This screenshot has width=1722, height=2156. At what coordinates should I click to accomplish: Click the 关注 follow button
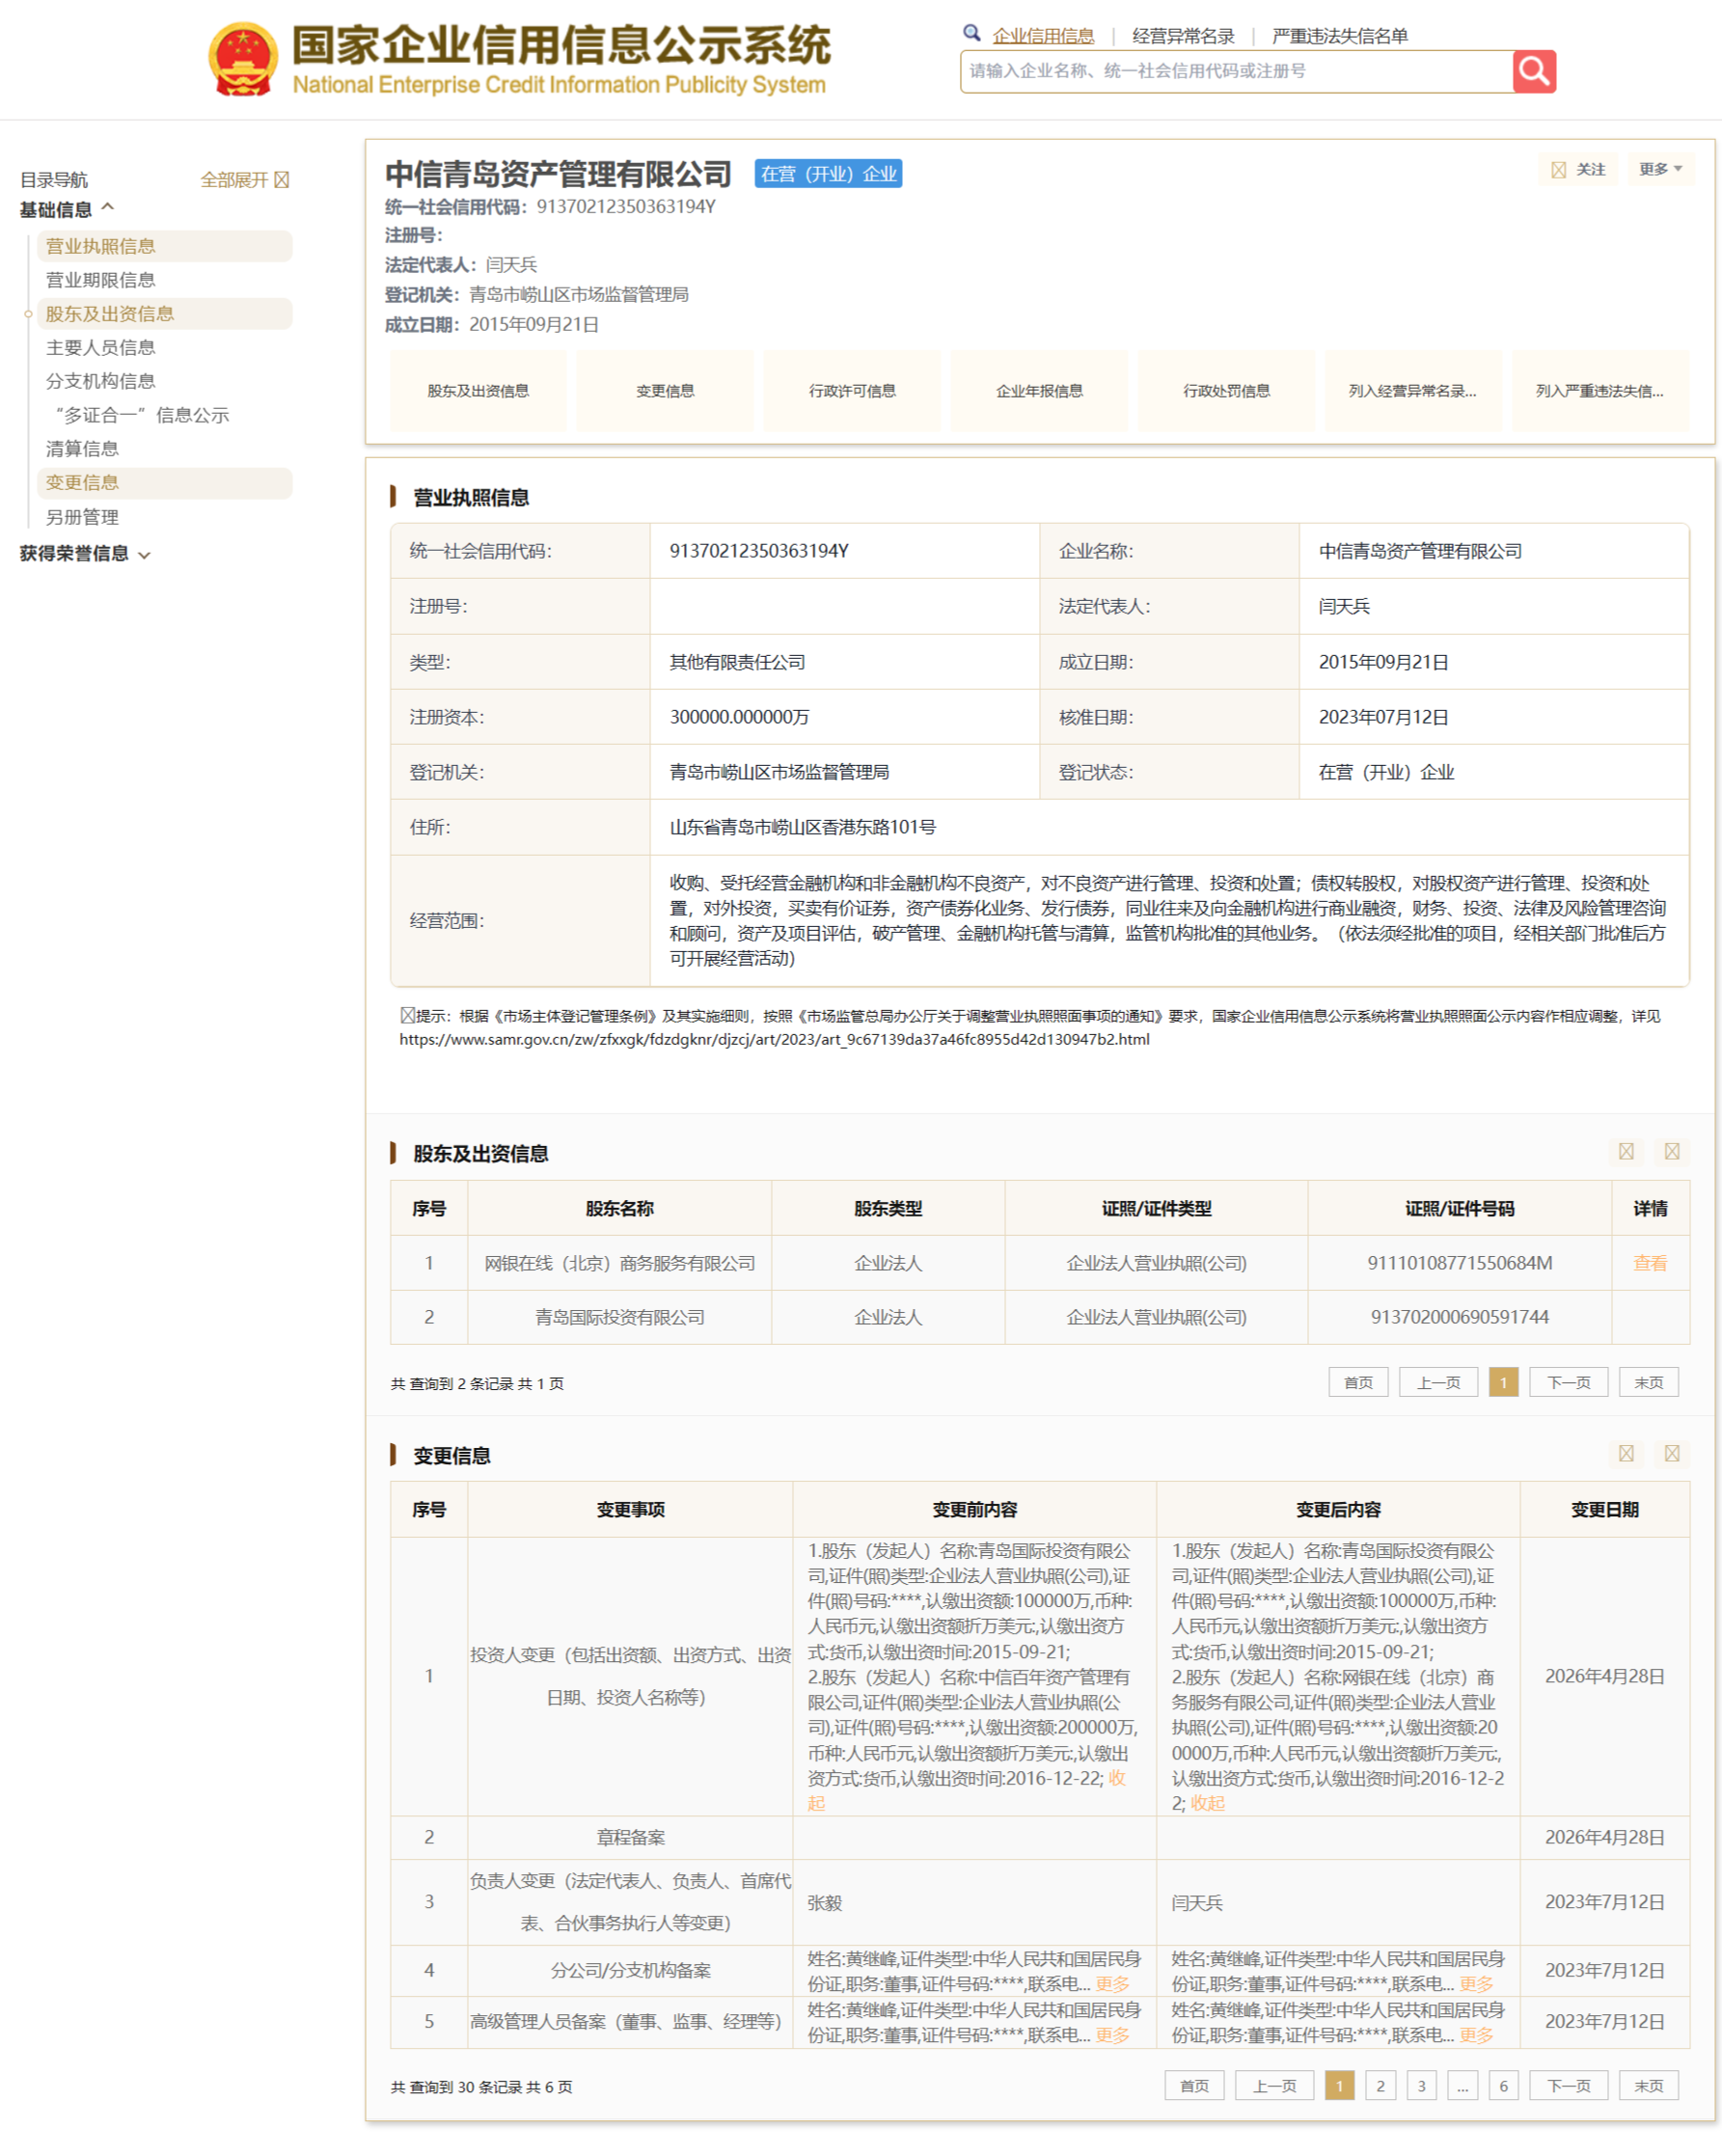tap(1578, 169)
